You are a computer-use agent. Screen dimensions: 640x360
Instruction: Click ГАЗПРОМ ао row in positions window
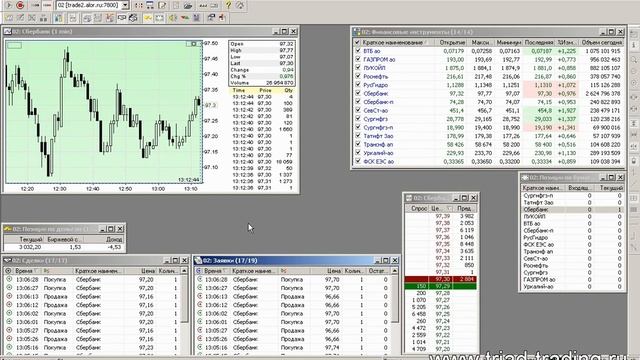click(573, 280)
